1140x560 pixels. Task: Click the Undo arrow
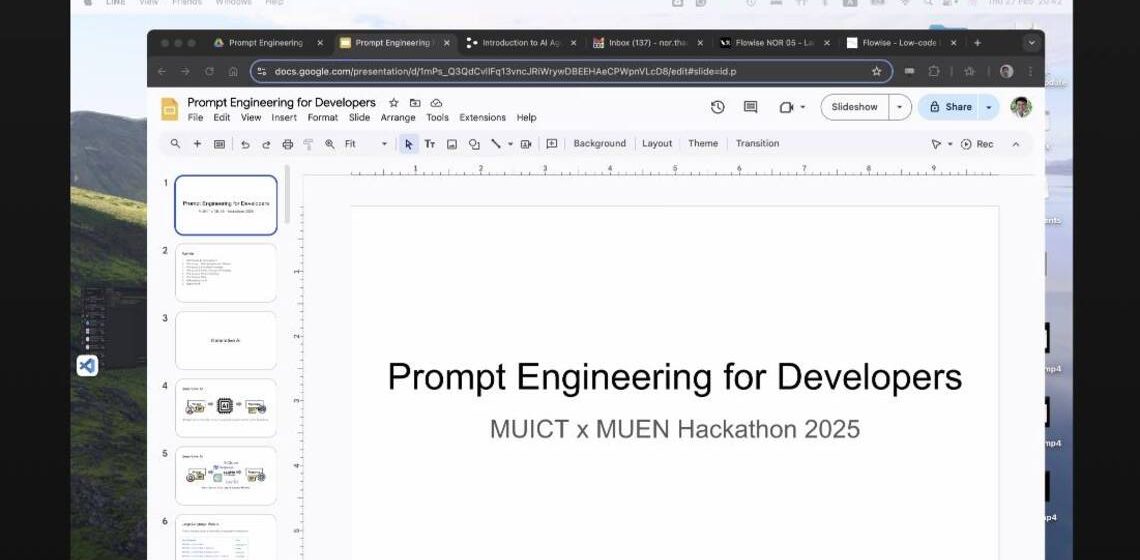click(245, 144)
